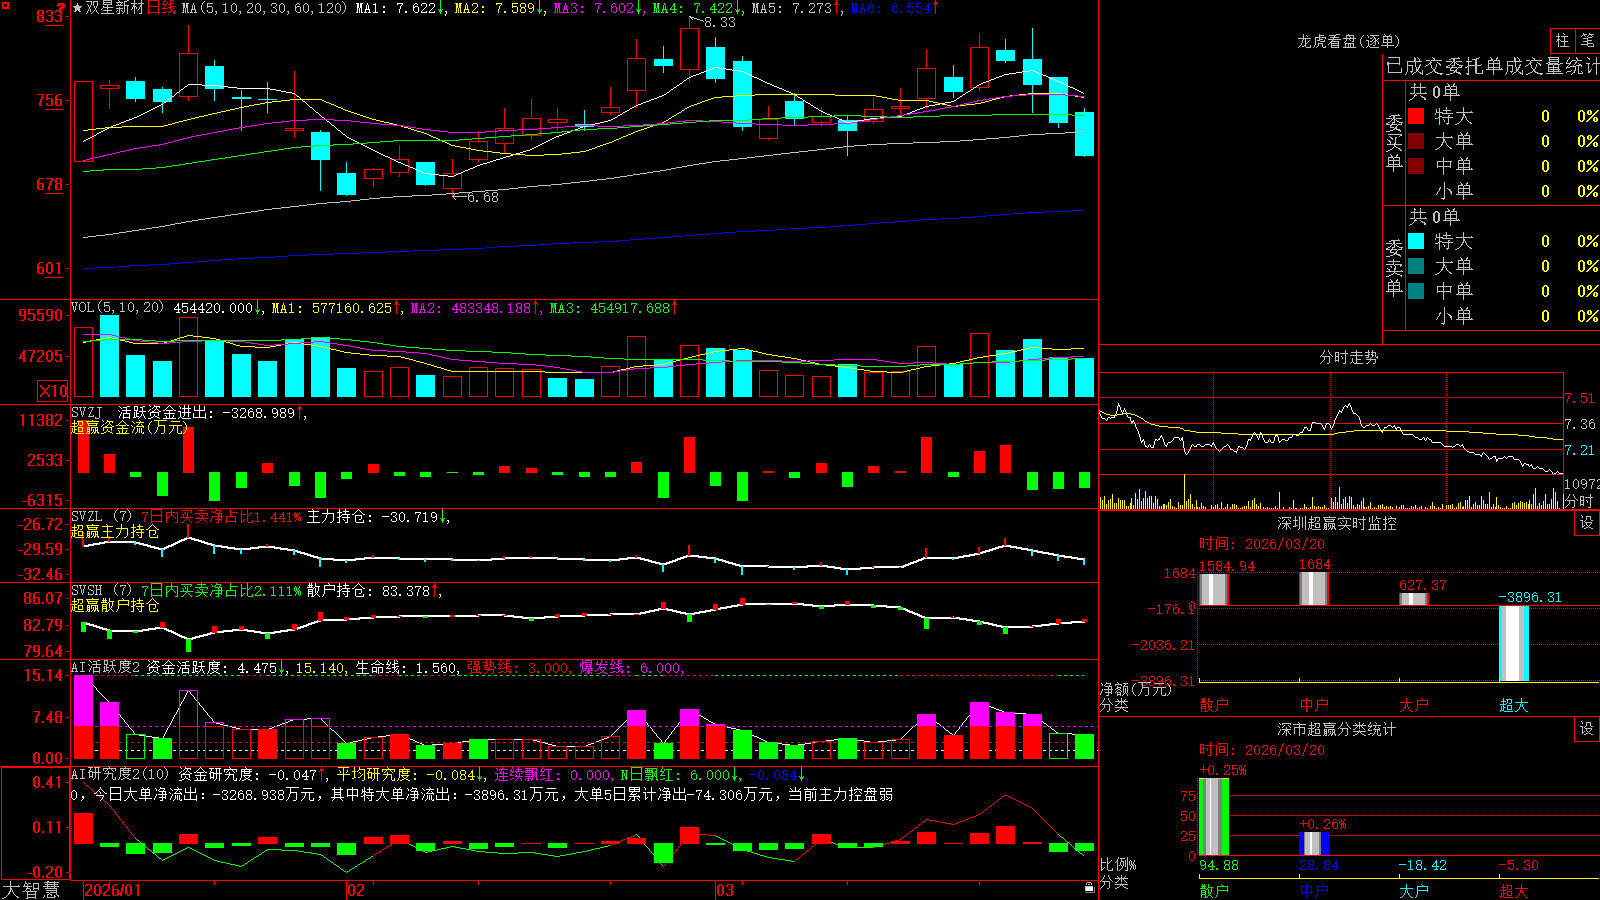Click the 分时 label at the intraday chart corner
Viewport: 1600px width, 900px height.
[1578, 501]
